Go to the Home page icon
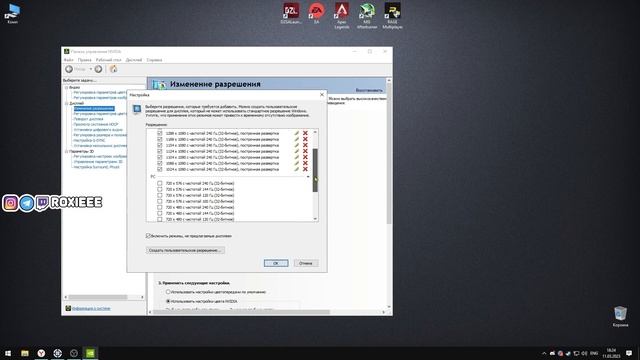Screen dimensions: 640x360 tap(113, 69)
